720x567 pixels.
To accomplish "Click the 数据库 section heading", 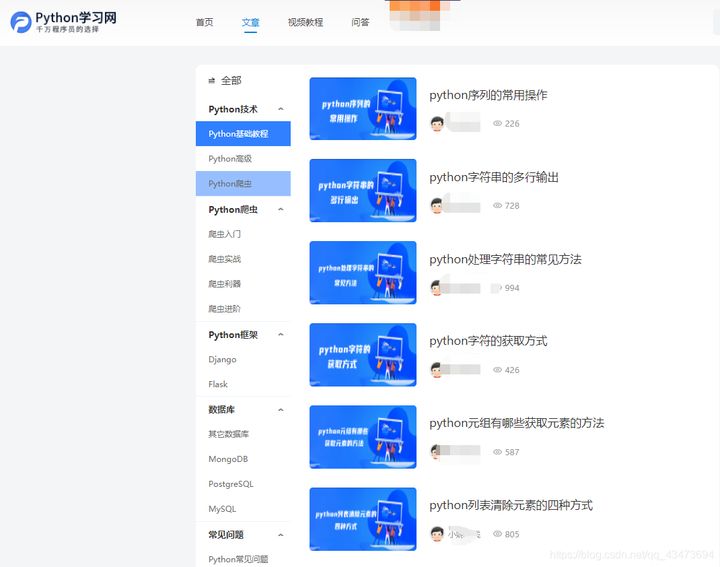I will pos(221,410).
